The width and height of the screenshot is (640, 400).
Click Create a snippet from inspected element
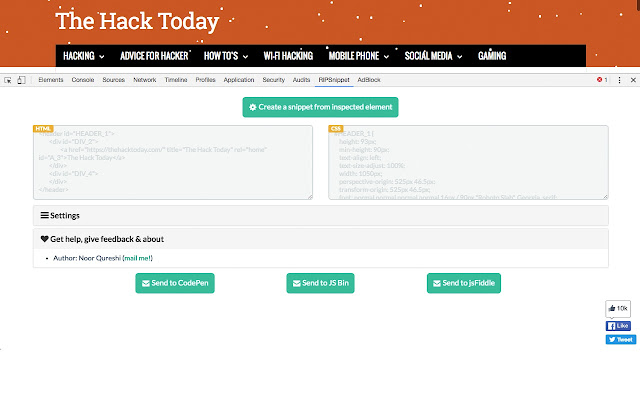pos(320,107)
